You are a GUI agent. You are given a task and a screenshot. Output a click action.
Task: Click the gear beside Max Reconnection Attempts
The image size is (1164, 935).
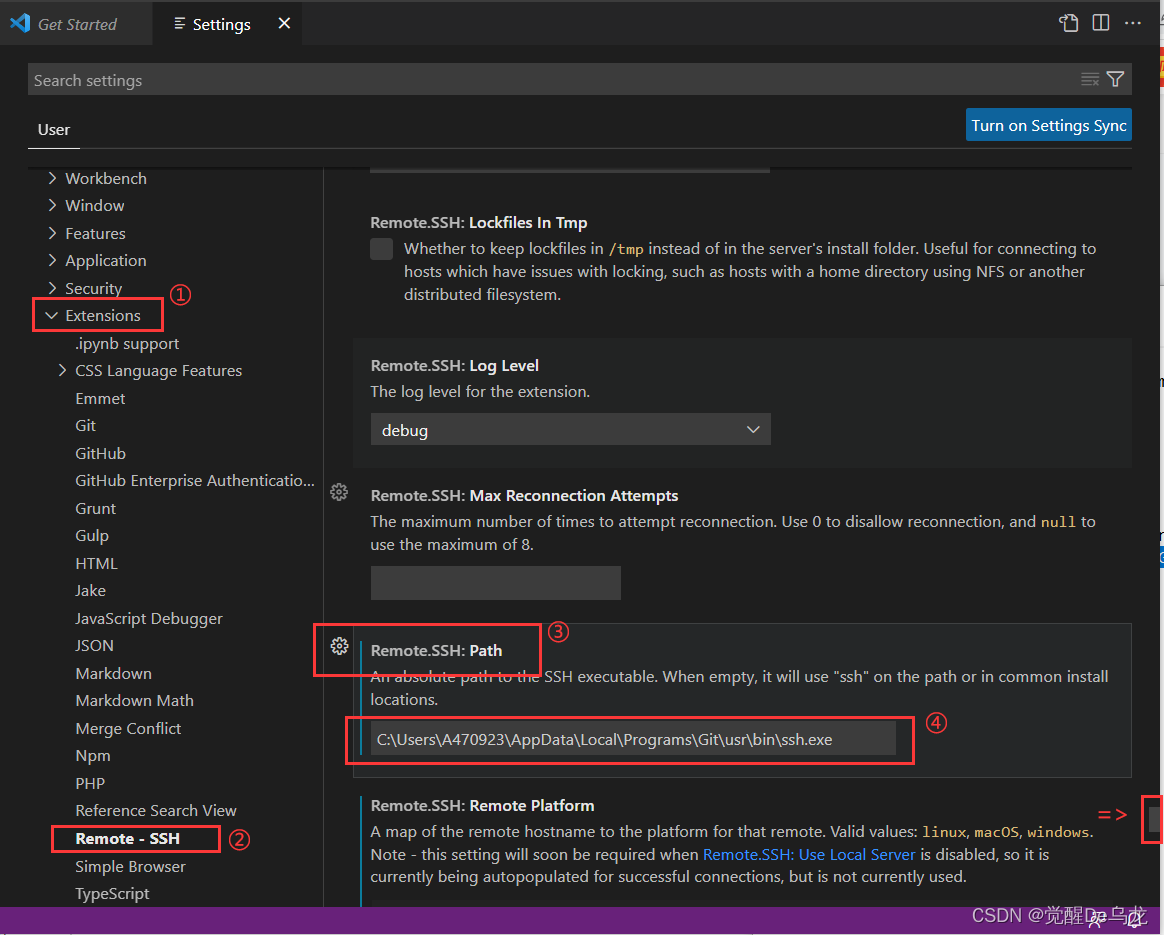tap(338, 492)
